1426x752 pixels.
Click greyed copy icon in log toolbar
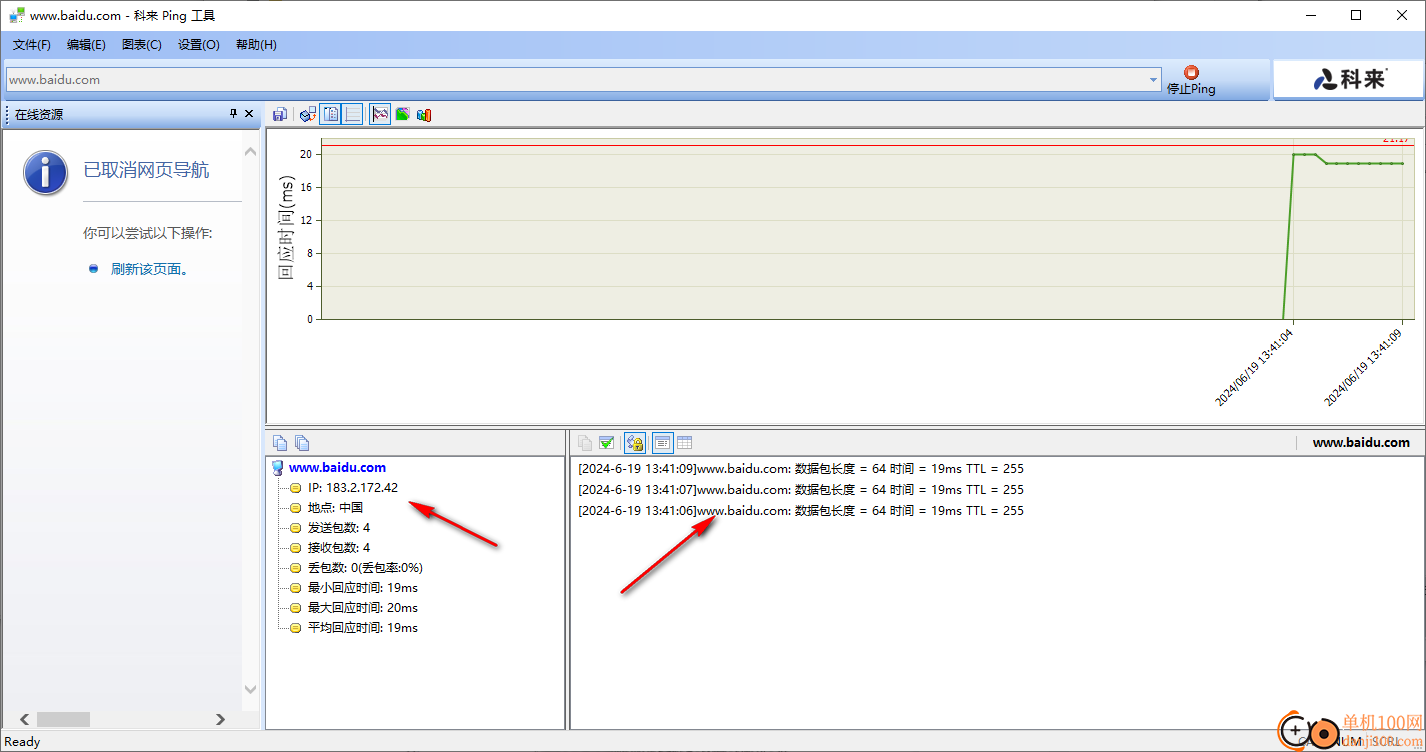click(x=585, y=443)
